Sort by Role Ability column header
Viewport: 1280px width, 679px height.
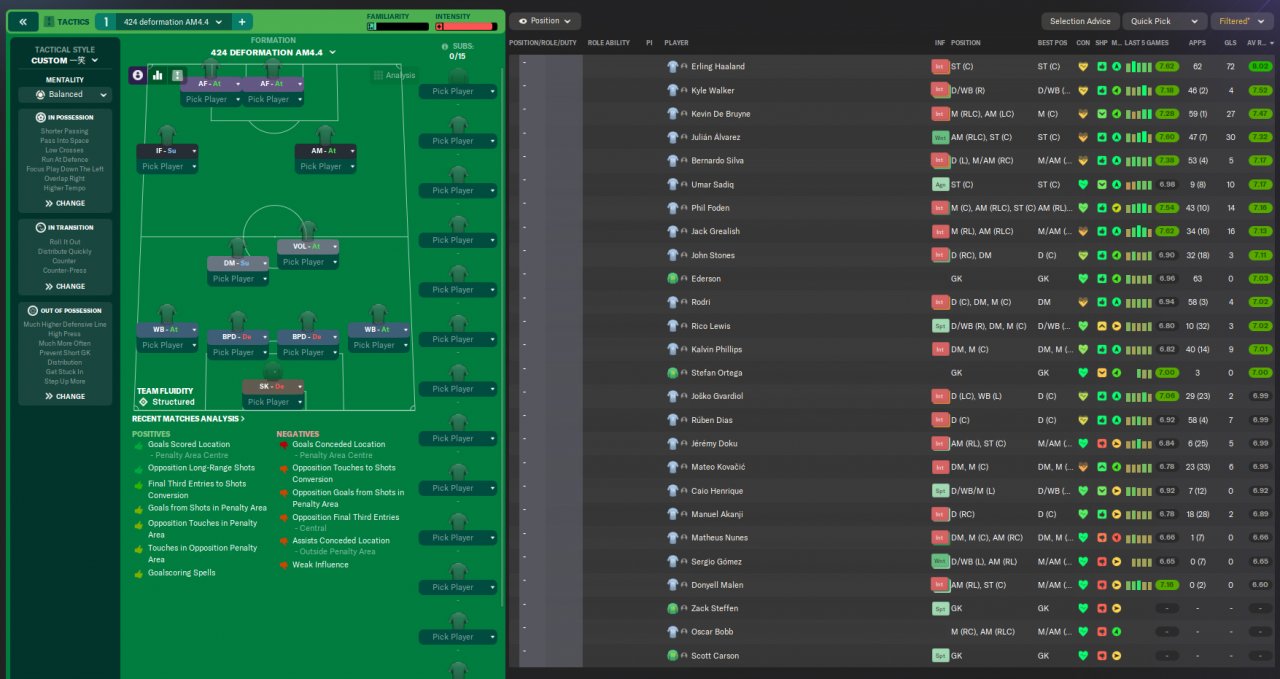(x=609, y=43)
